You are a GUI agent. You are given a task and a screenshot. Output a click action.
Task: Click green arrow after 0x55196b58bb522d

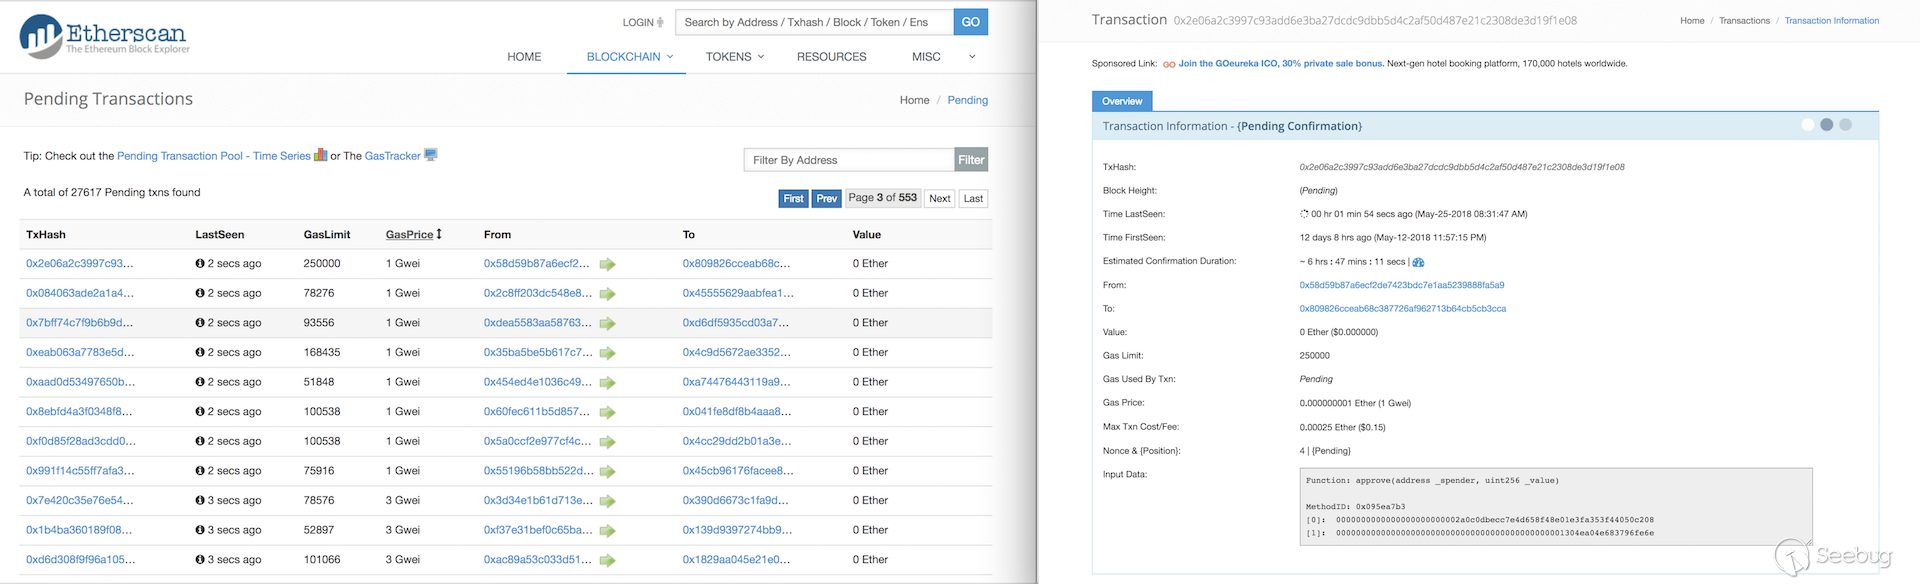click(607, 471)
